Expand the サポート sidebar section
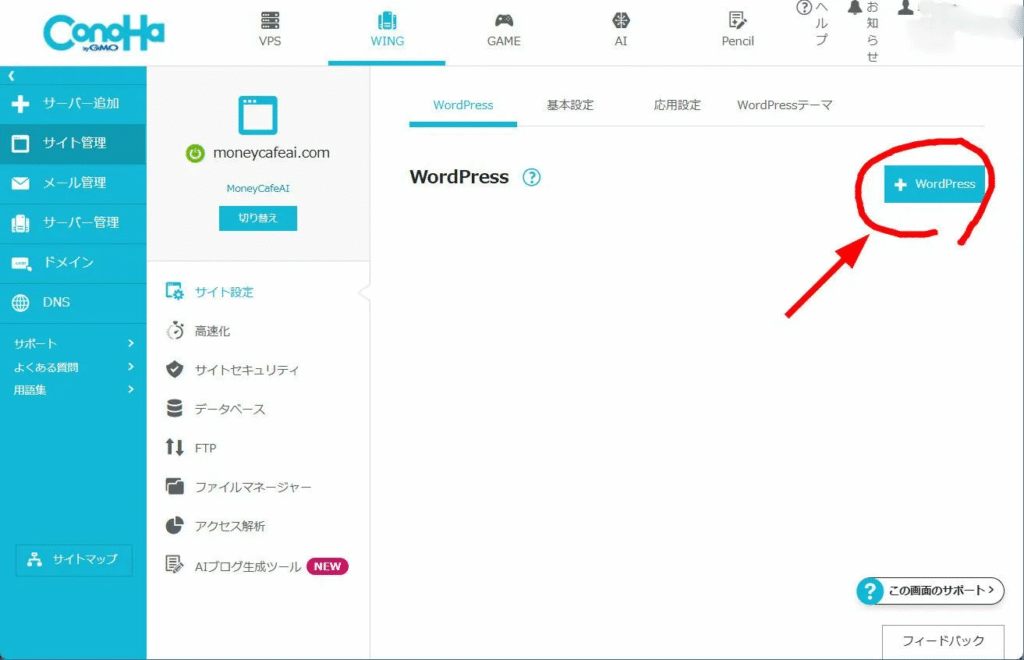 coord(73,343)
